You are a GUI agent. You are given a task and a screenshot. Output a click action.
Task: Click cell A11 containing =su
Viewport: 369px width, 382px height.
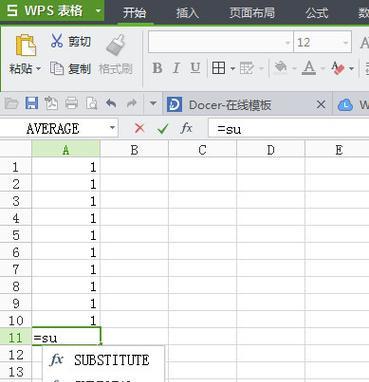(66, 337)
